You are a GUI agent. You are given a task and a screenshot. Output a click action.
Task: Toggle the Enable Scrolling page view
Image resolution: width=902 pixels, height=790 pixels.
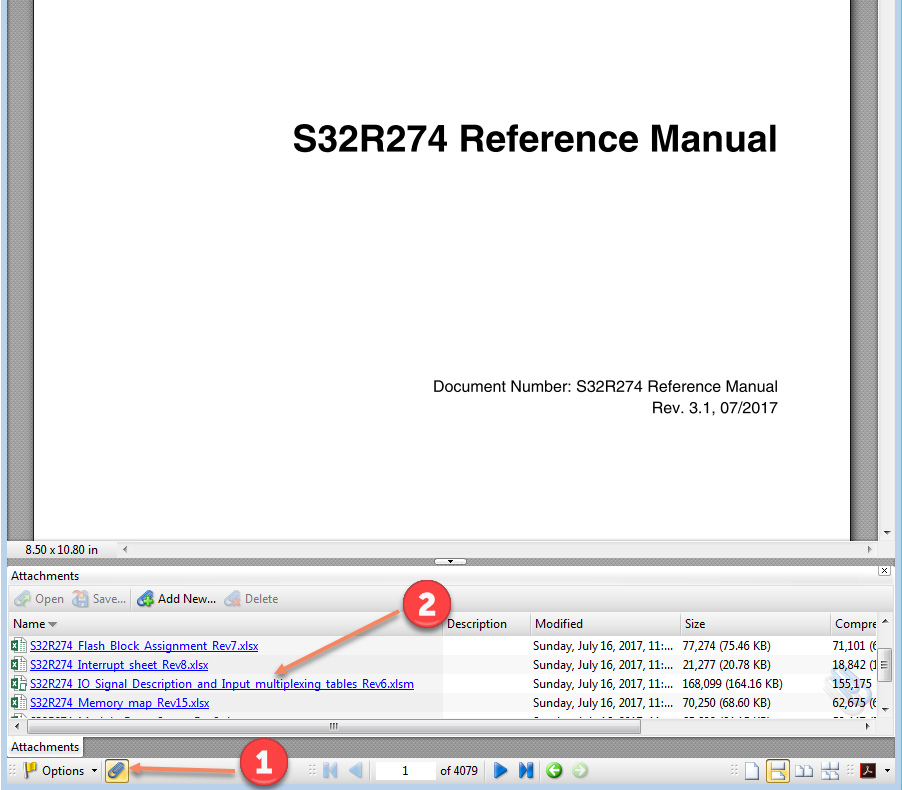776,771
